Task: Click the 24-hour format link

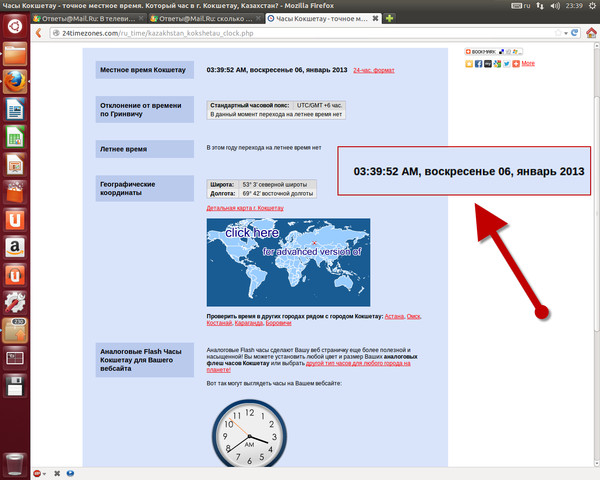Action: tap(373, 70)
